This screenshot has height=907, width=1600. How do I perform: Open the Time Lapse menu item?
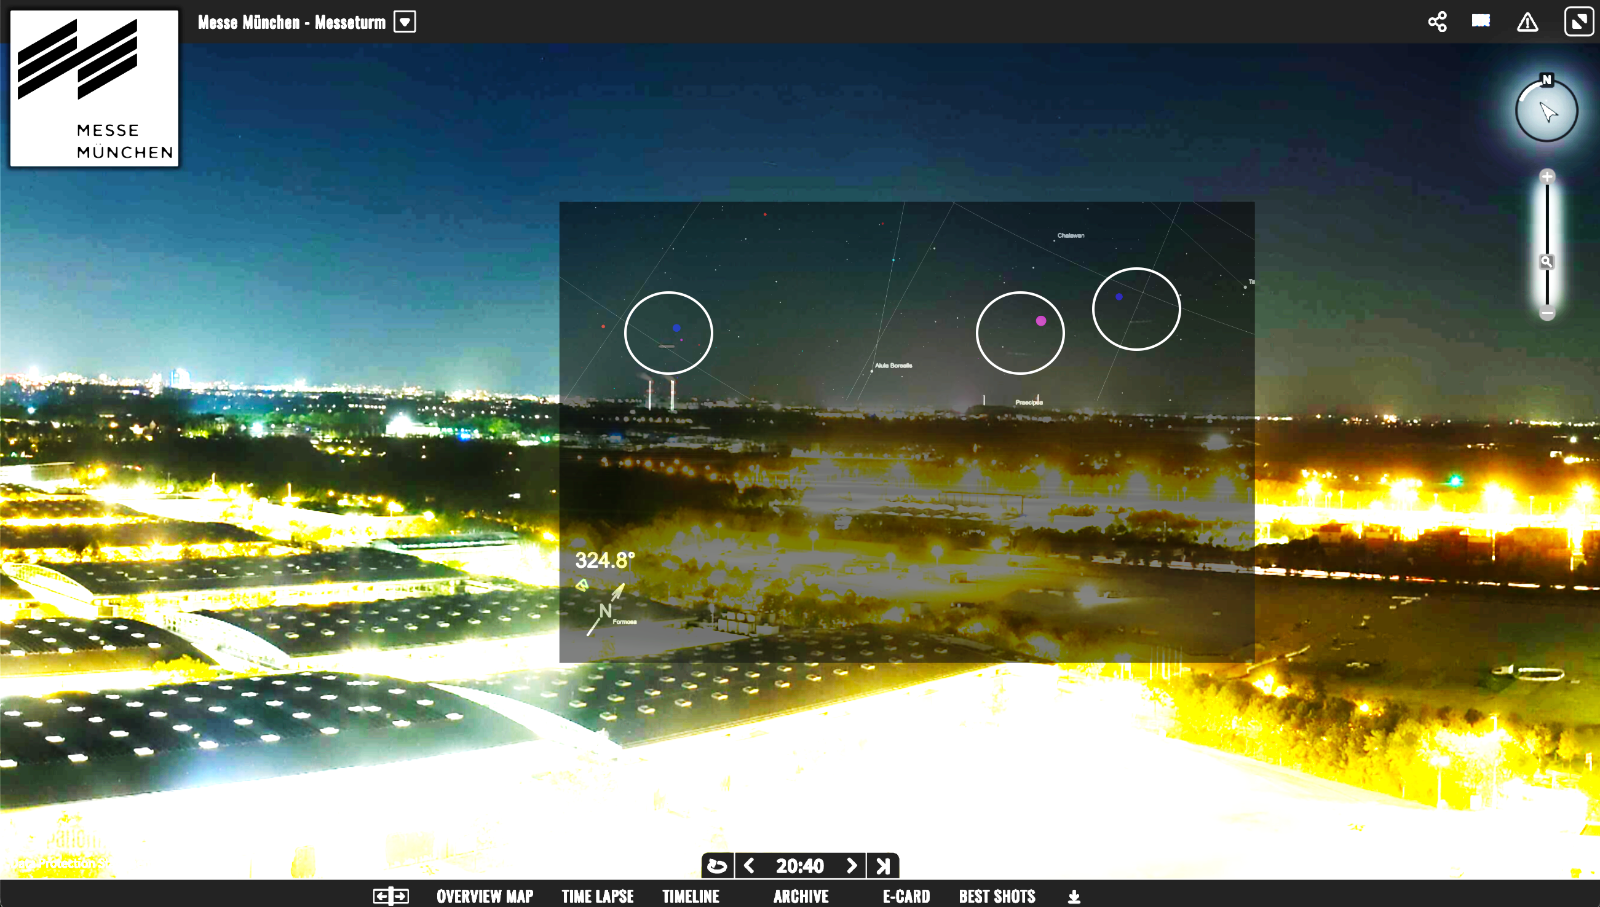pyautogui.click(x=597, y=896)
